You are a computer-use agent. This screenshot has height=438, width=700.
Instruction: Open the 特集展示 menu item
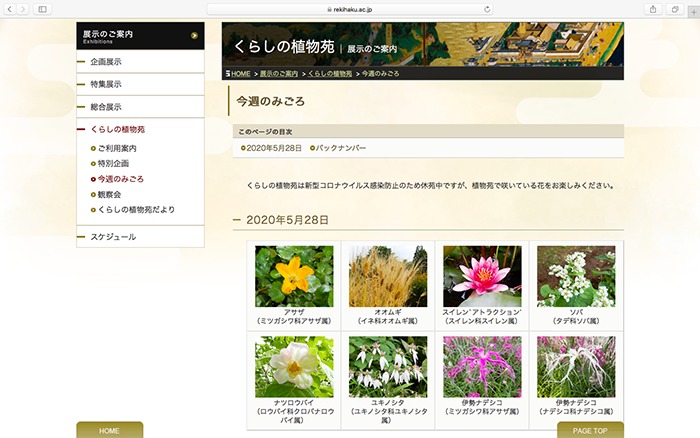[x=140, y=84]
